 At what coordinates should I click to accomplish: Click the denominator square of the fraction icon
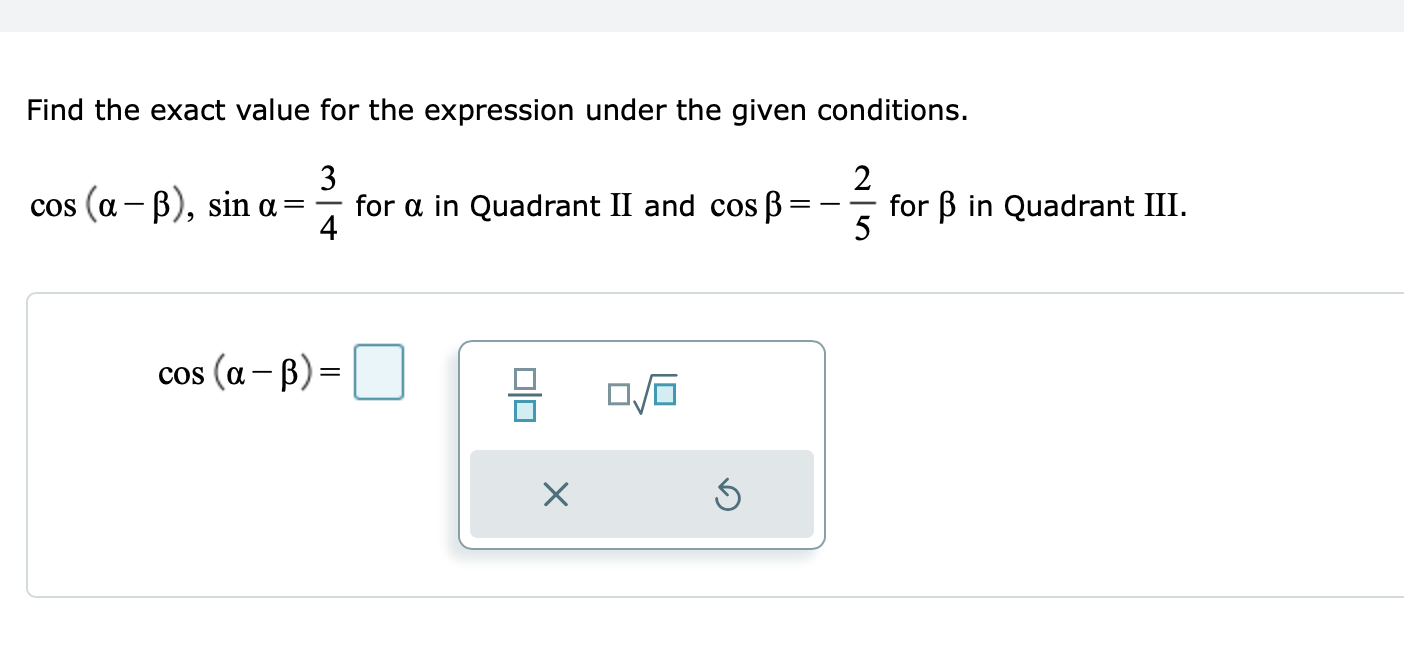(525, 409)
